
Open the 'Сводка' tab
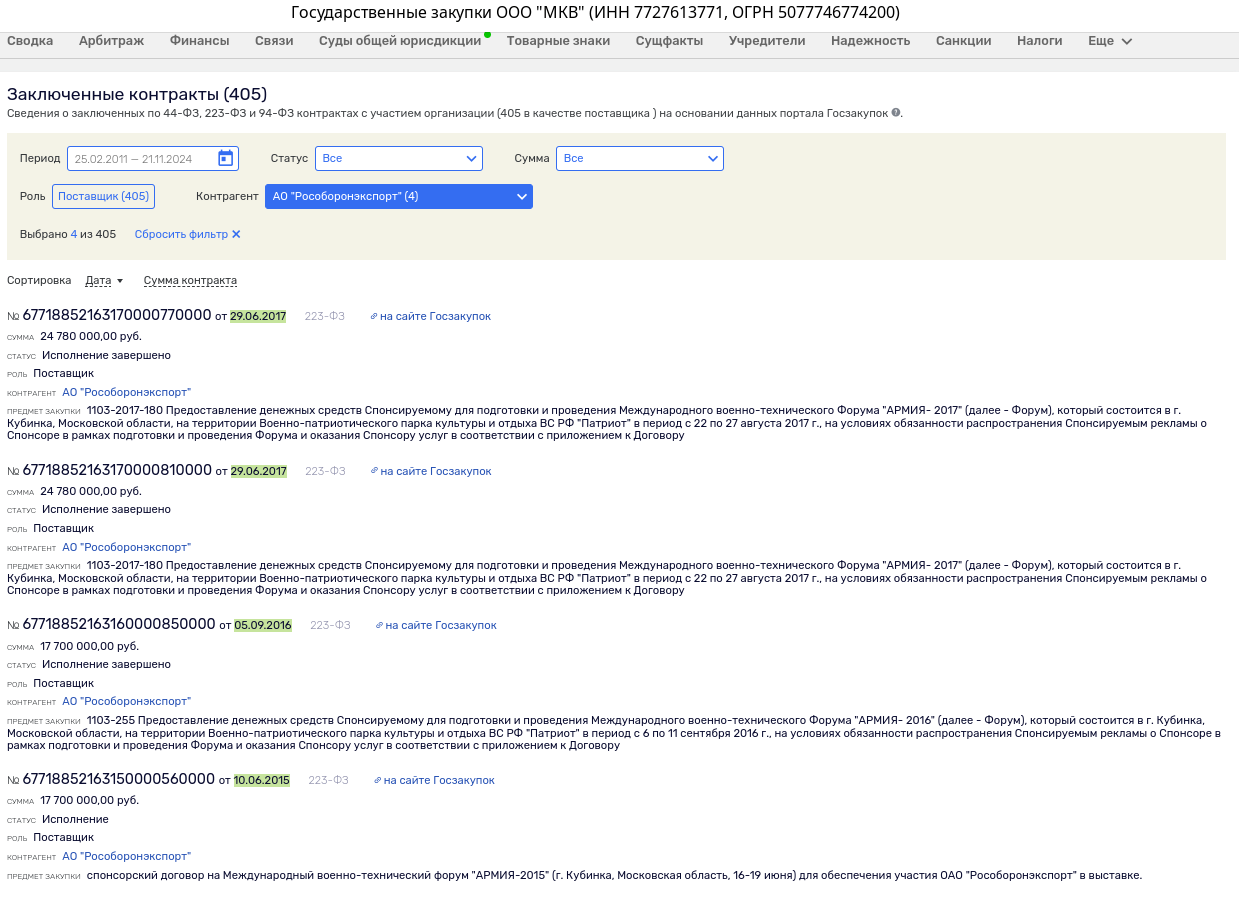pos(30,41)
